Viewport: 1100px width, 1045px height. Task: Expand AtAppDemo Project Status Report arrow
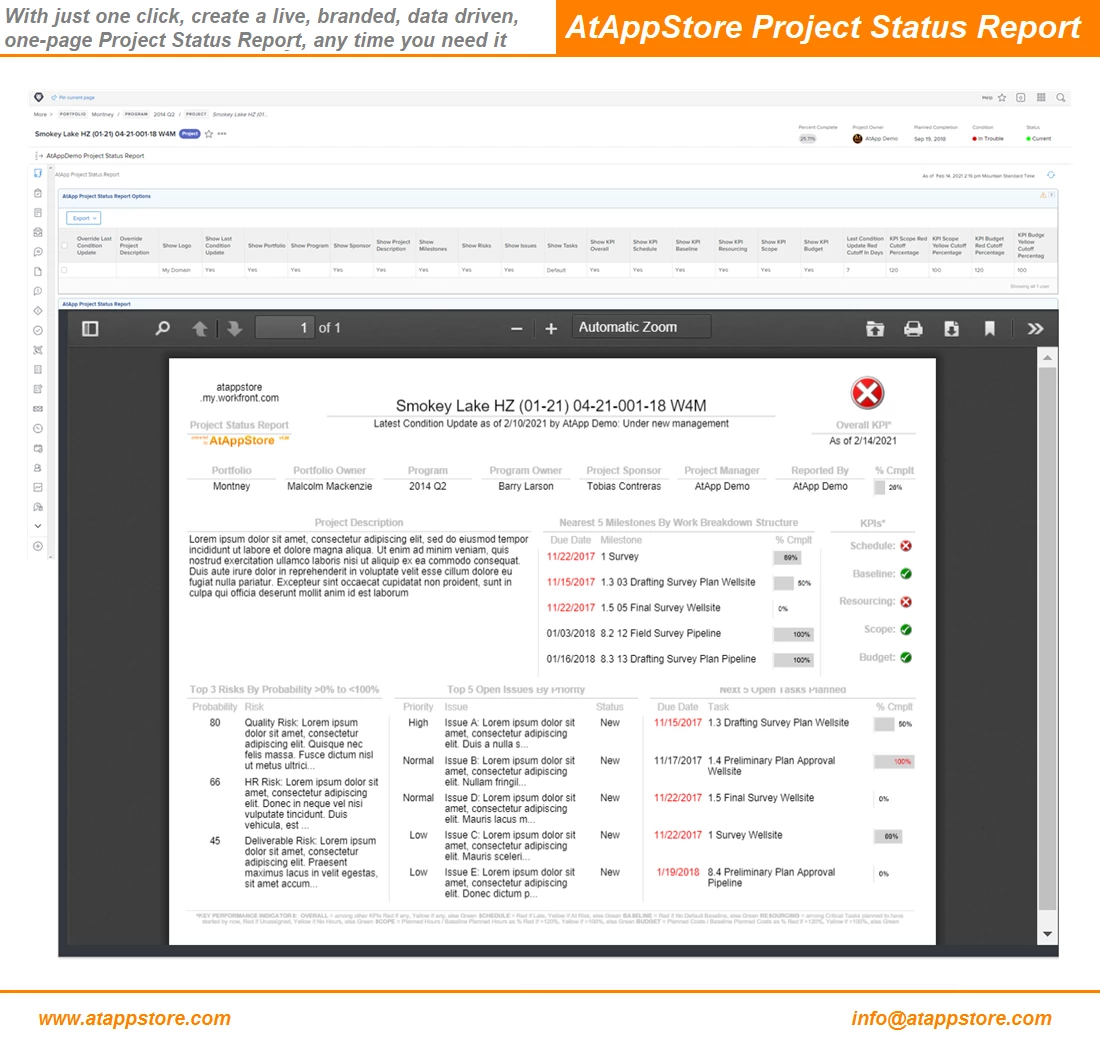pos(39,156)
